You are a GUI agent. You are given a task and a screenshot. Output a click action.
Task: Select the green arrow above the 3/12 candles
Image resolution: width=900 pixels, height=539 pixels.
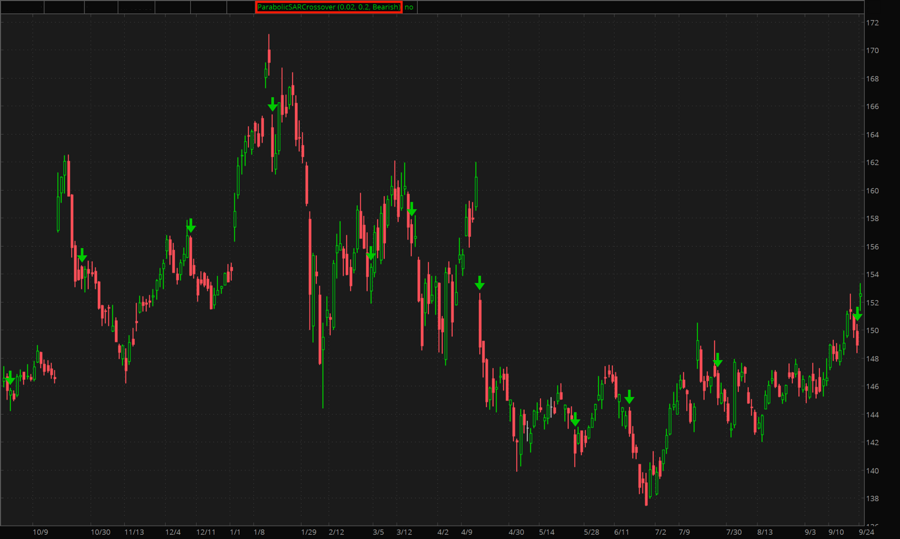tap(411, 210)
